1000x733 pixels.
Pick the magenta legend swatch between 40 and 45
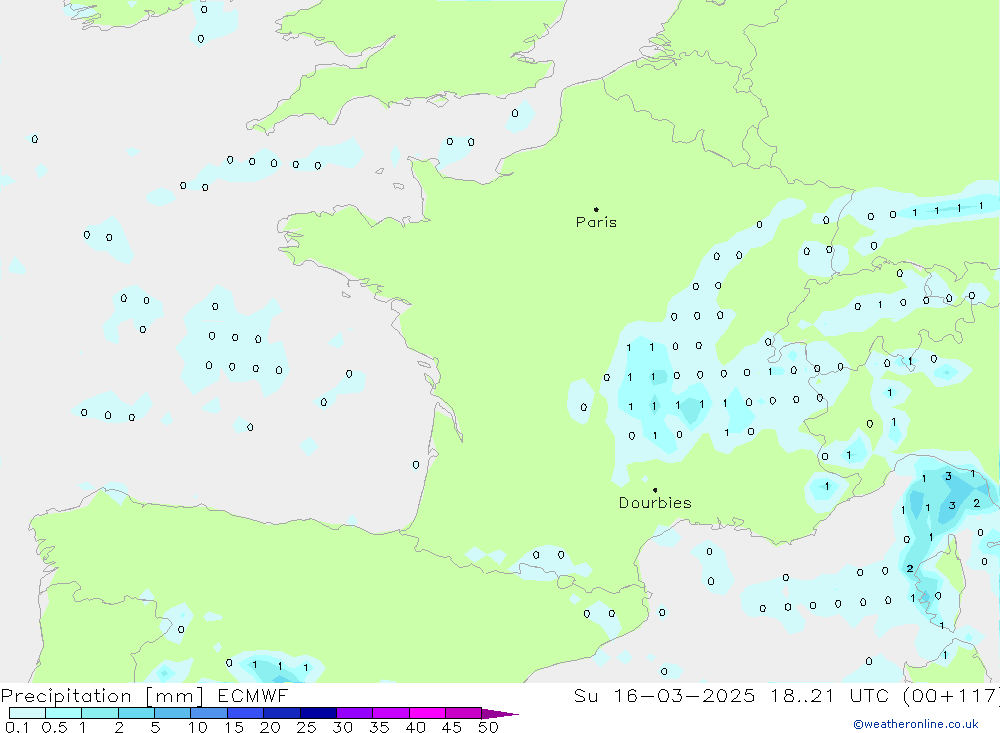tap(427, 713)
